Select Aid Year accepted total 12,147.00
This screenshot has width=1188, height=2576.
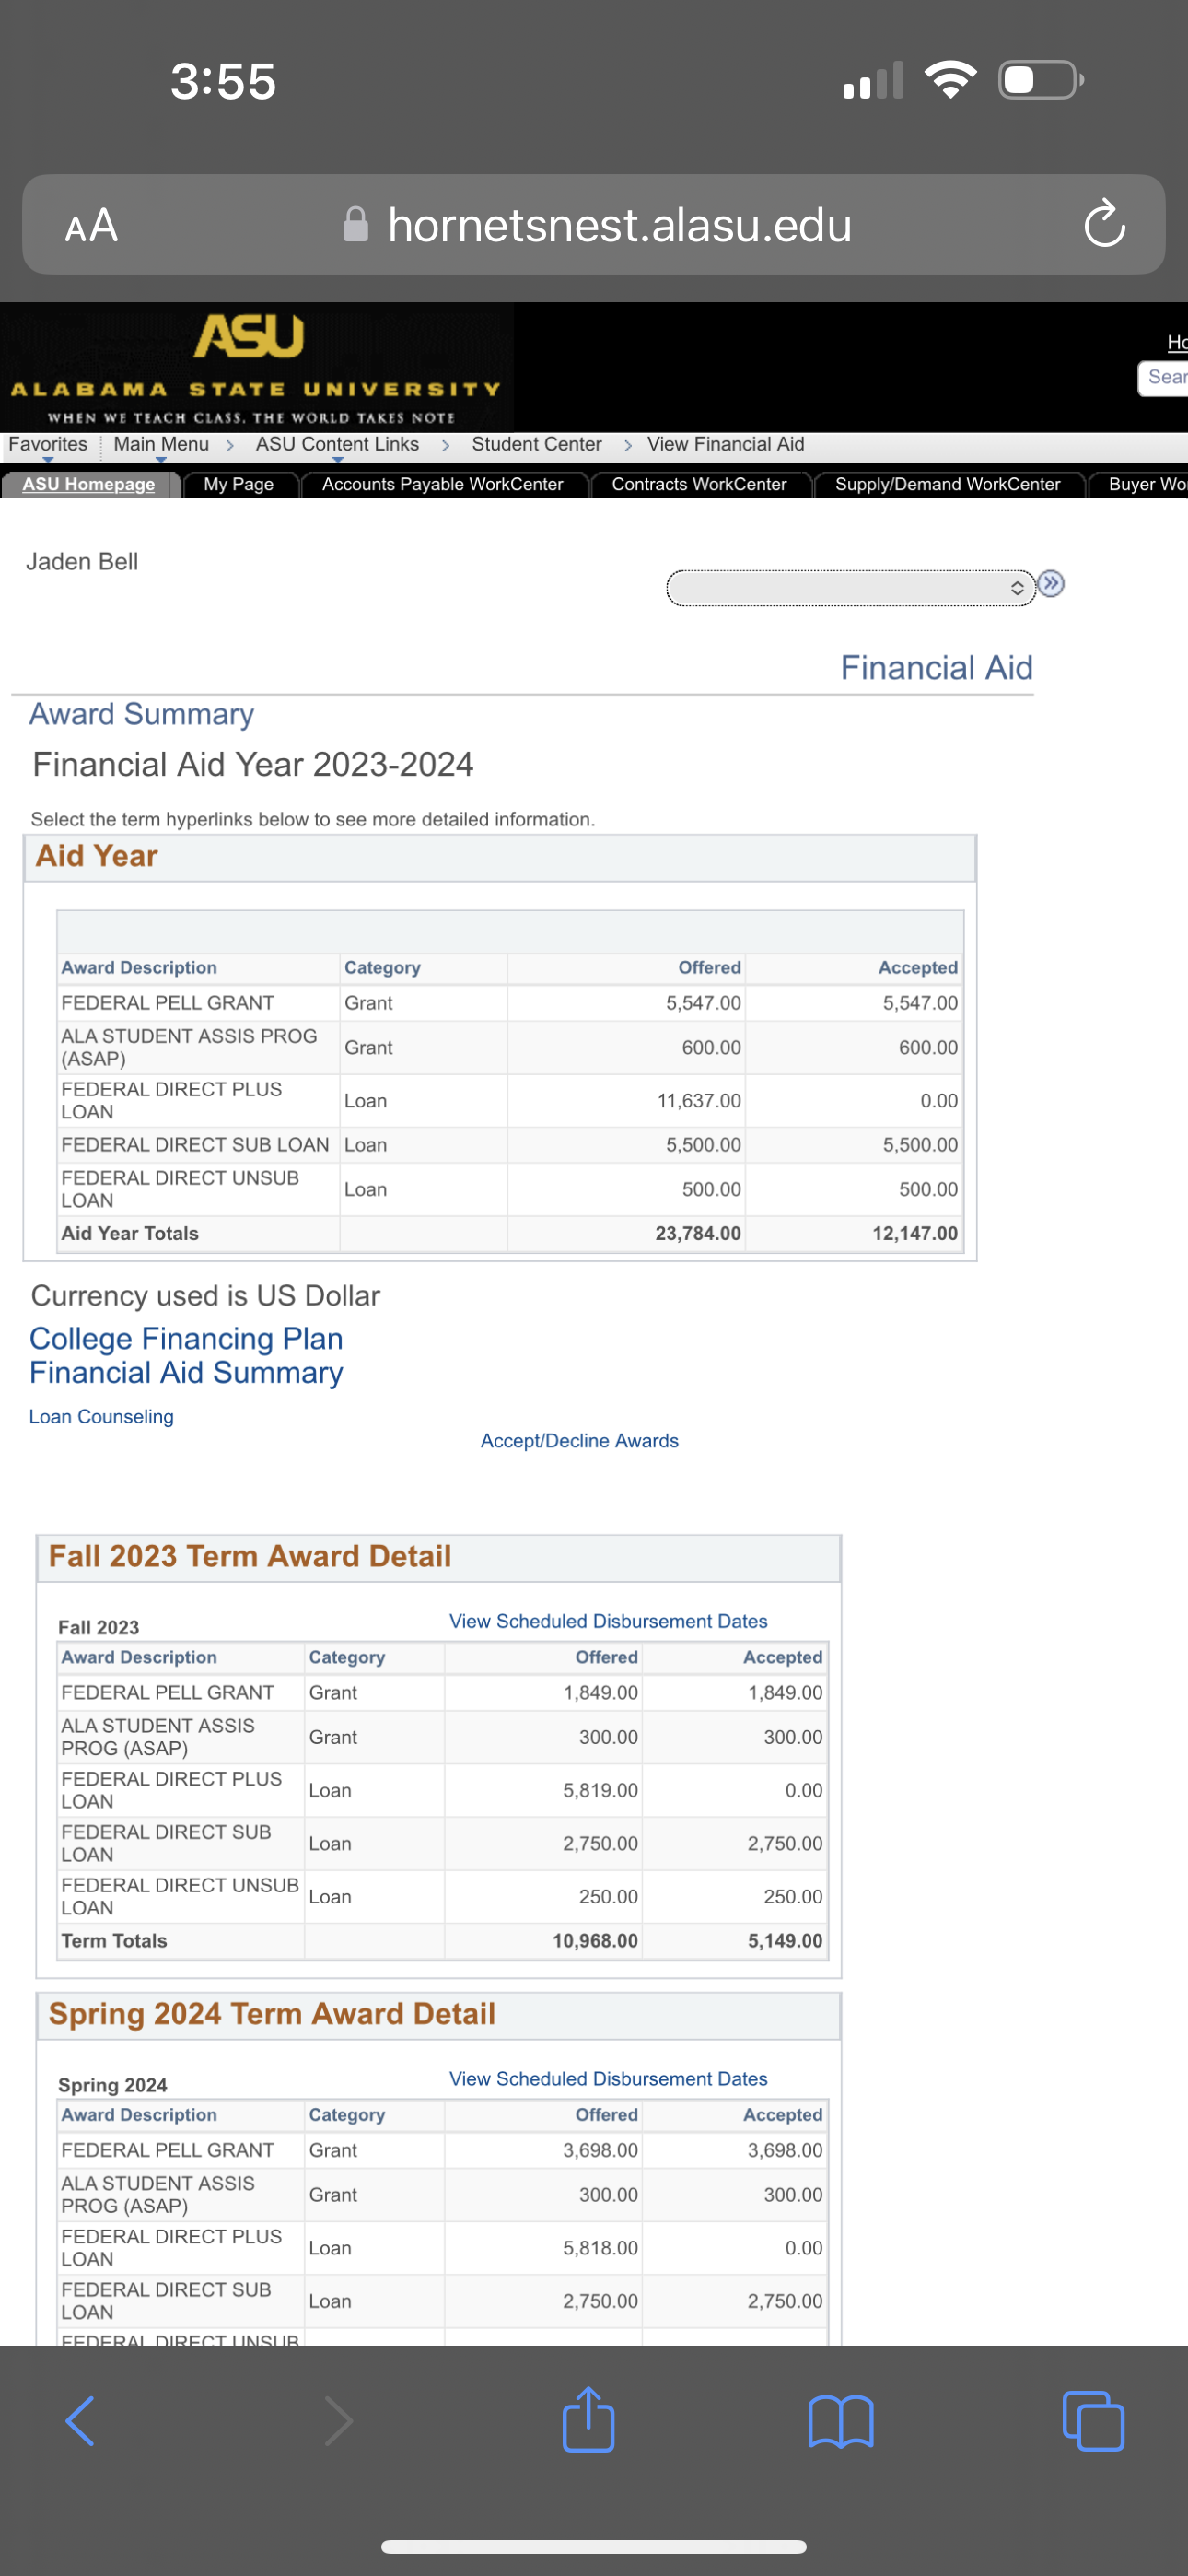(914, 1233)
